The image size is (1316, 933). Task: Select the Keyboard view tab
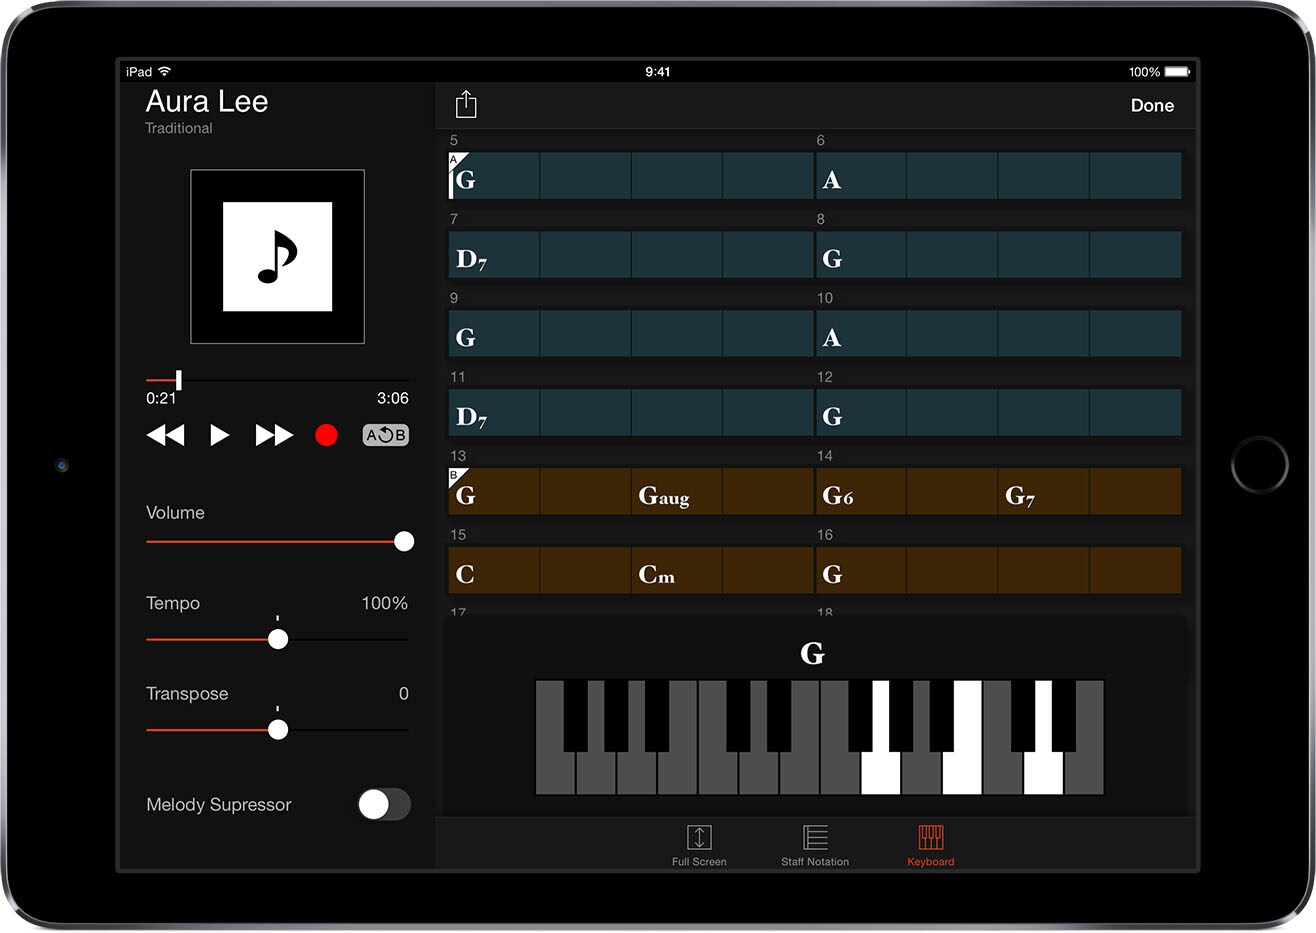[x=931, y=844]
